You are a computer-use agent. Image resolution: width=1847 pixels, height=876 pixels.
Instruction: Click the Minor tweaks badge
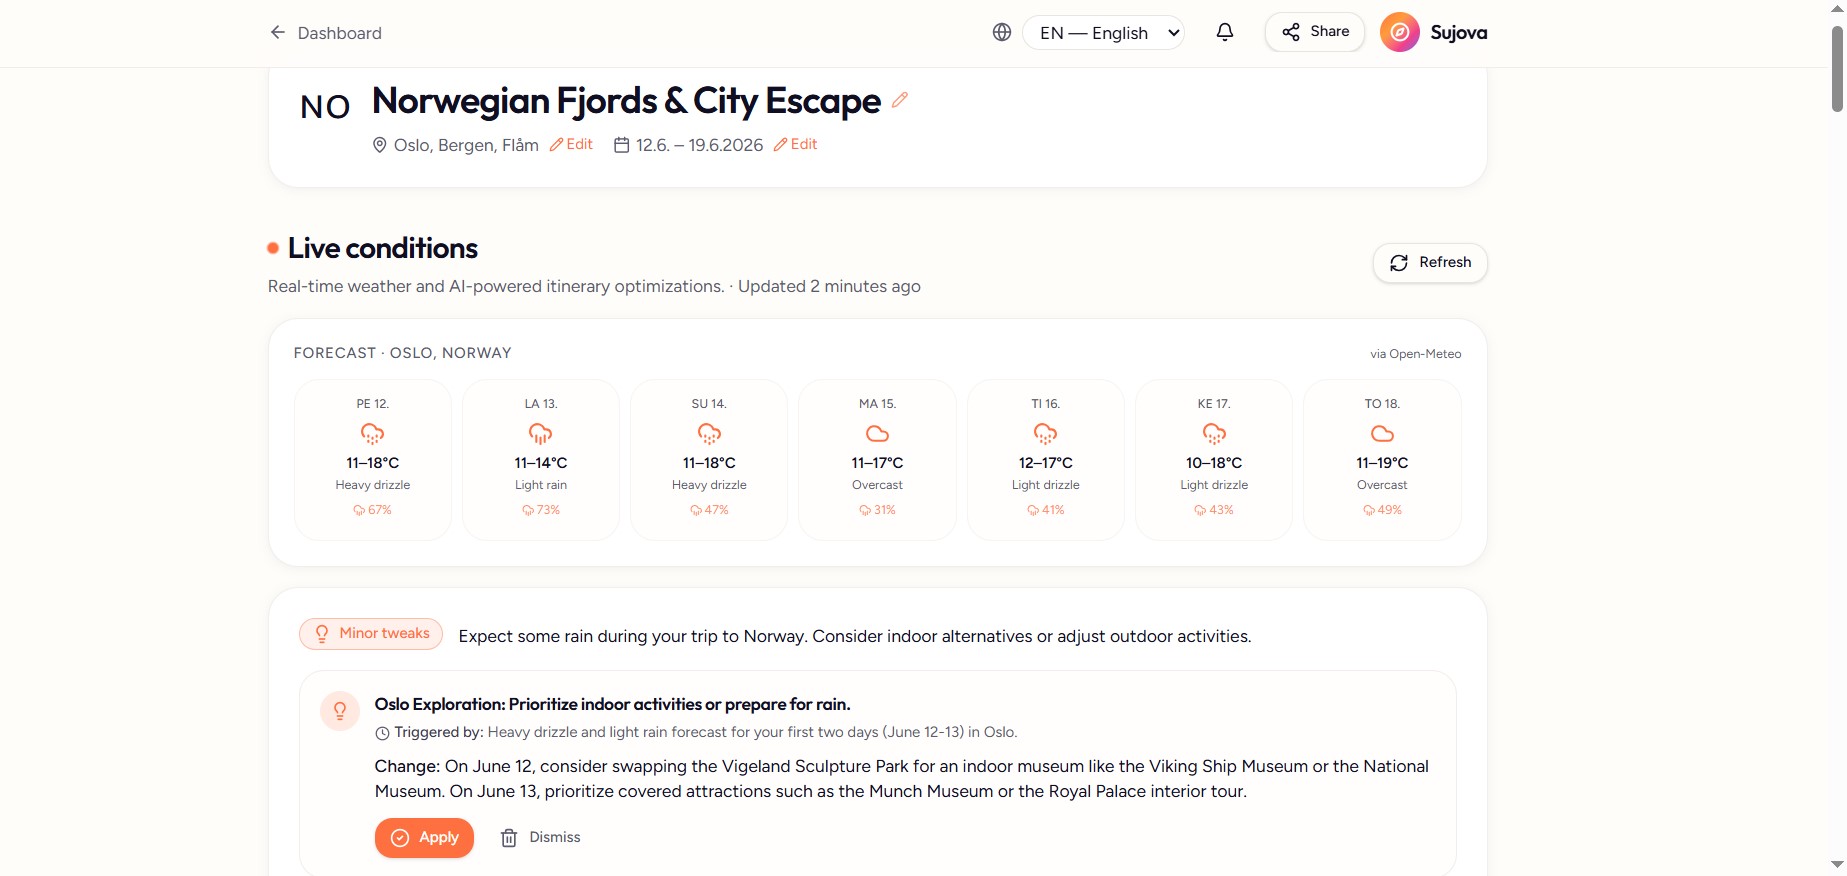point(371,634)
